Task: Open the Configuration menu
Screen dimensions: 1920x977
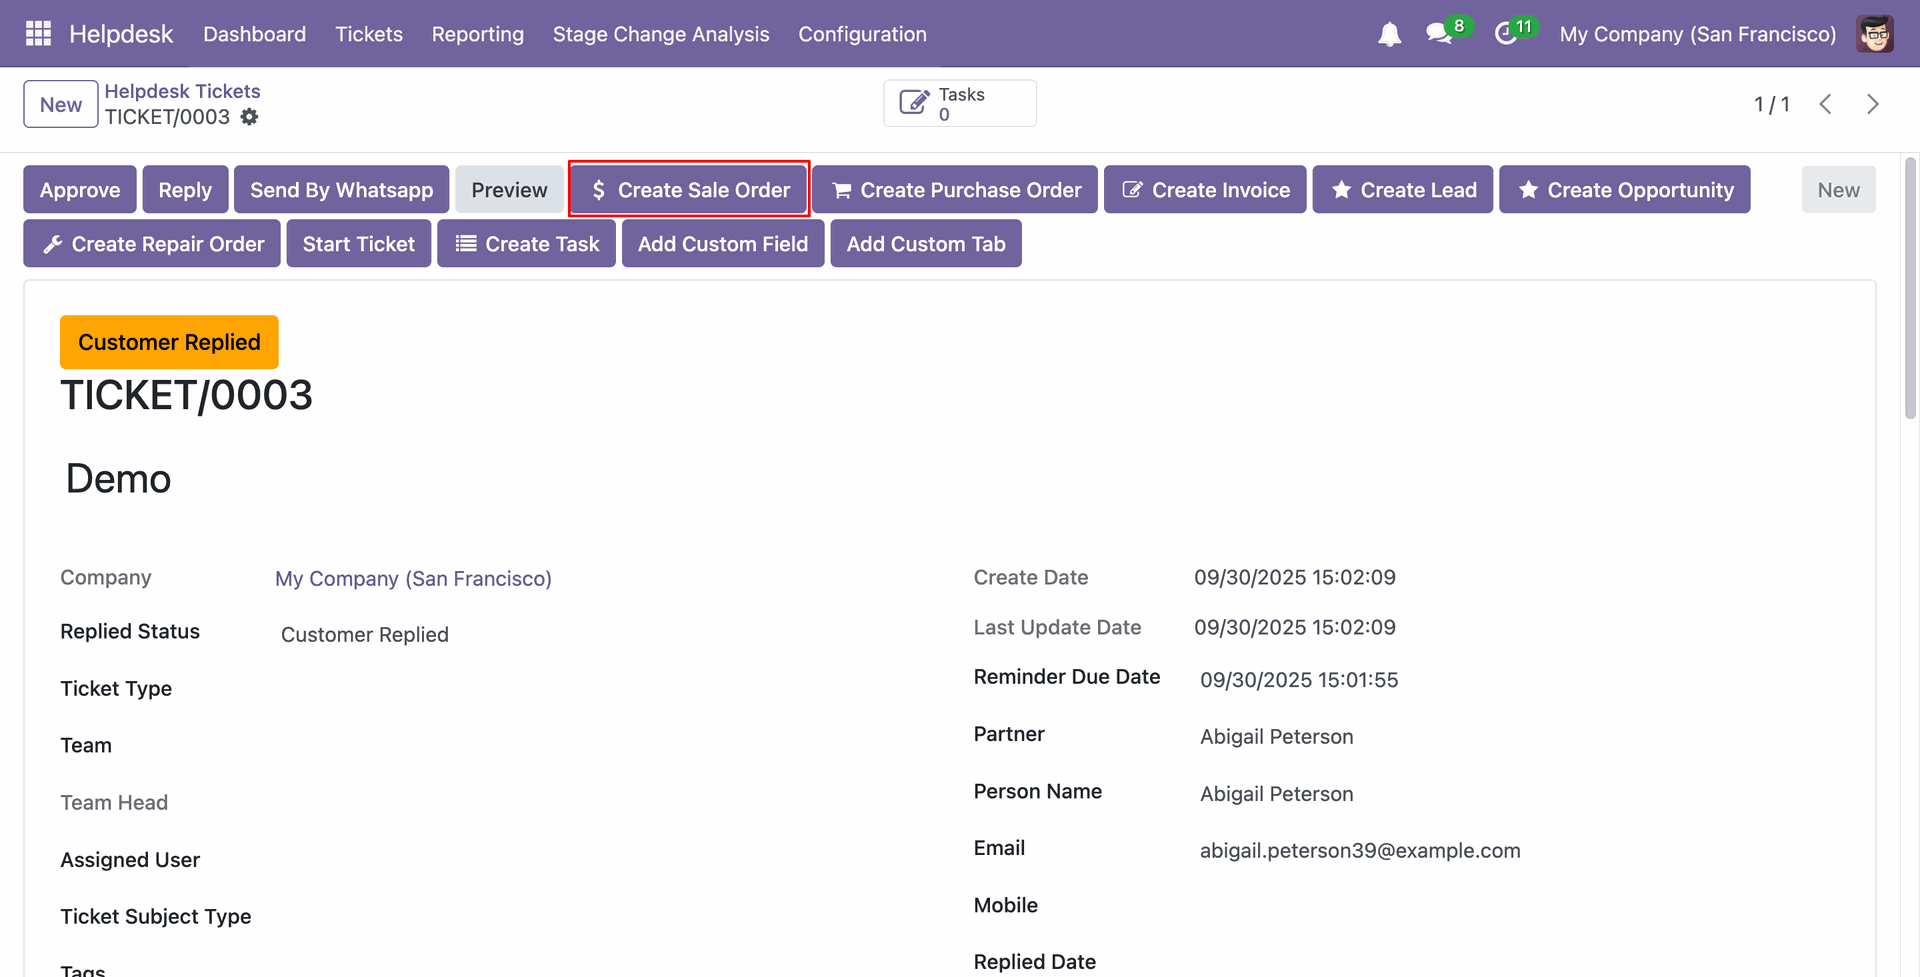Action: [862, 34]
